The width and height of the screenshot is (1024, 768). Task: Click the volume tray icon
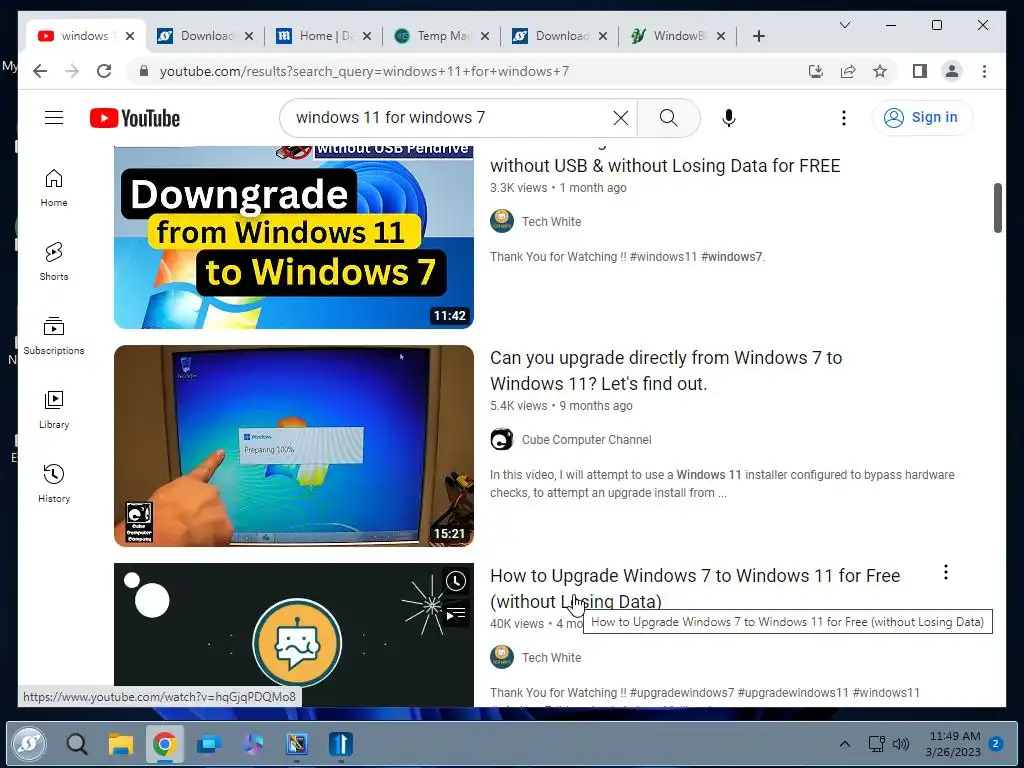(901, 744)
